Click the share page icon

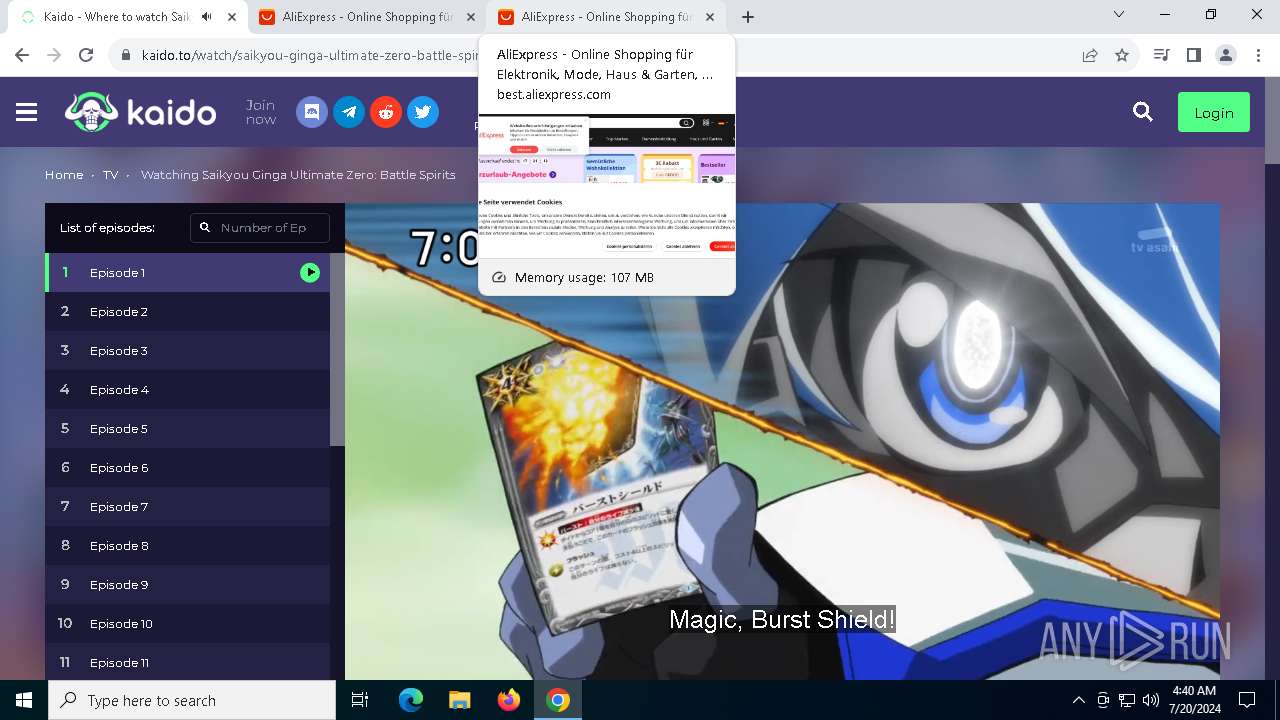(1090, 55)
